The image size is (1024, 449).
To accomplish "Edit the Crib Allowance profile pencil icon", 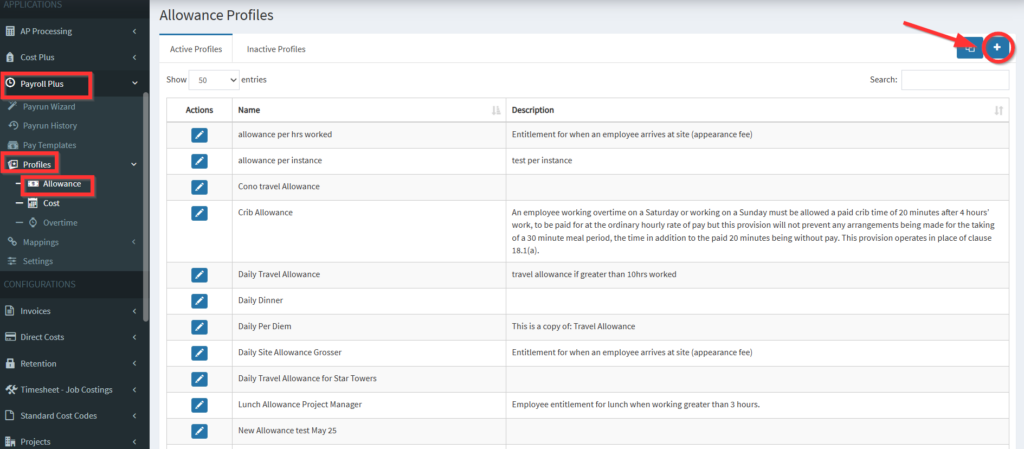I will (x=199, y=212).
